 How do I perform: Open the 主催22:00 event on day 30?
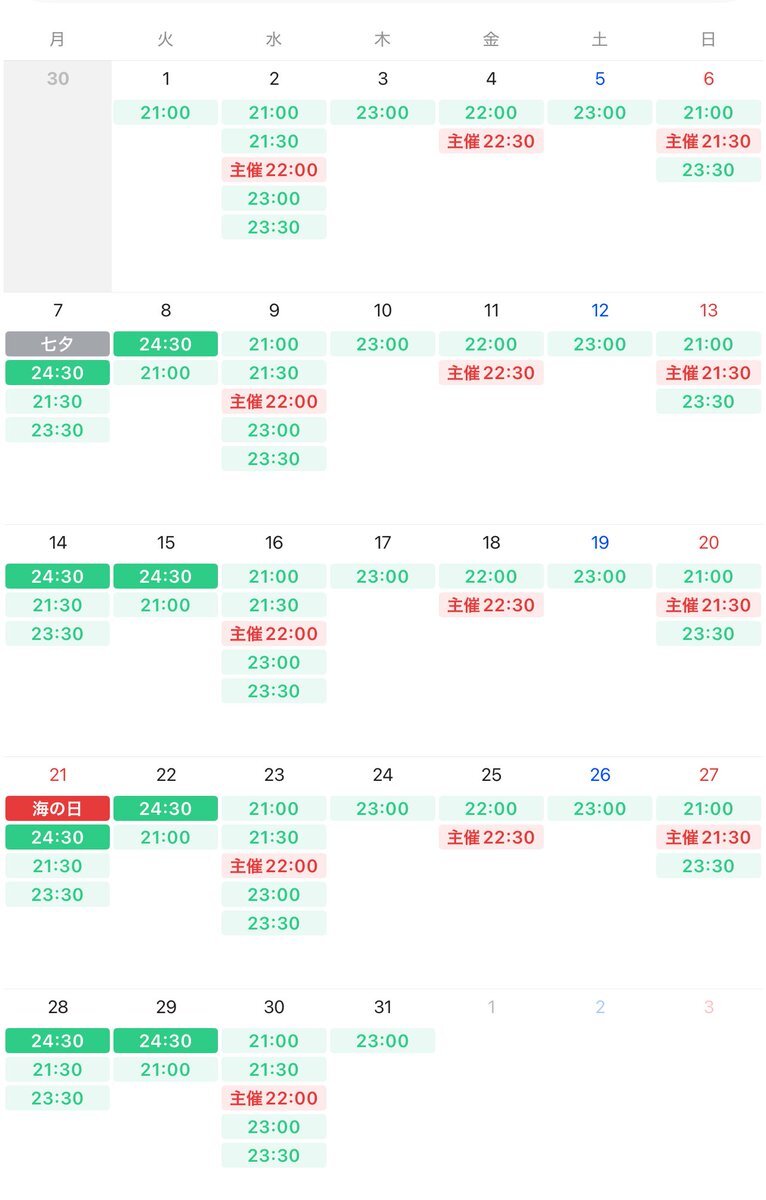click(x=274, y=1098)
